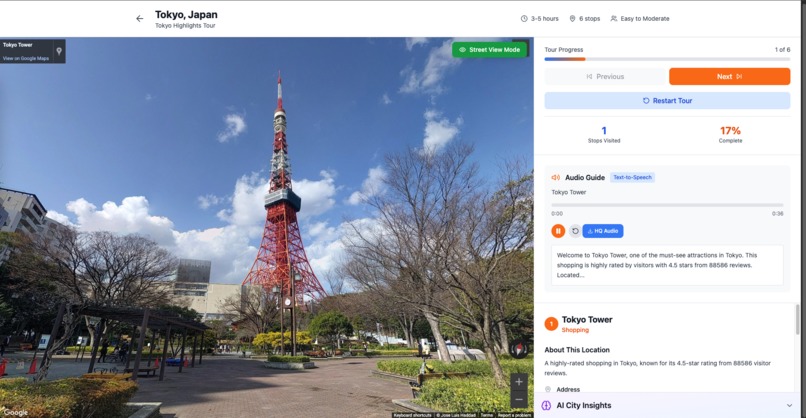
Task: Click the Tokyo Highlights Tour subtitle
Action: point(185,26)
